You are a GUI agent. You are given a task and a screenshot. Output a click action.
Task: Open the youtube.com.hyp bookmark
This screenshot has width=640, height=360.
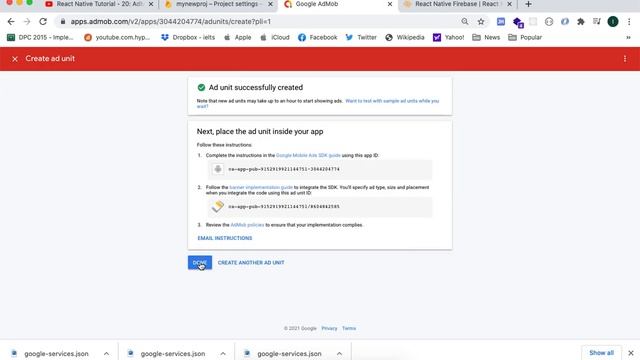(x=117, y=38)
